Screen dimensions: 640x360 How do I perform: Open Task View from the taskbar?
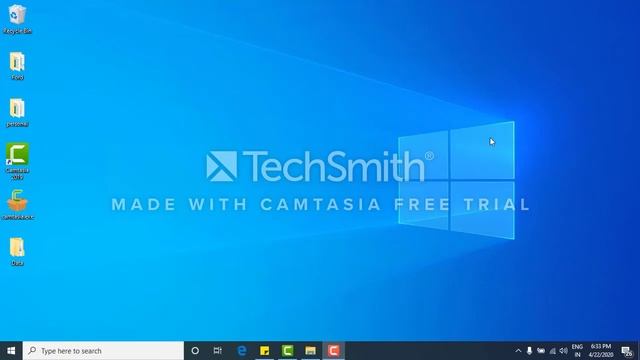(218, 351)
